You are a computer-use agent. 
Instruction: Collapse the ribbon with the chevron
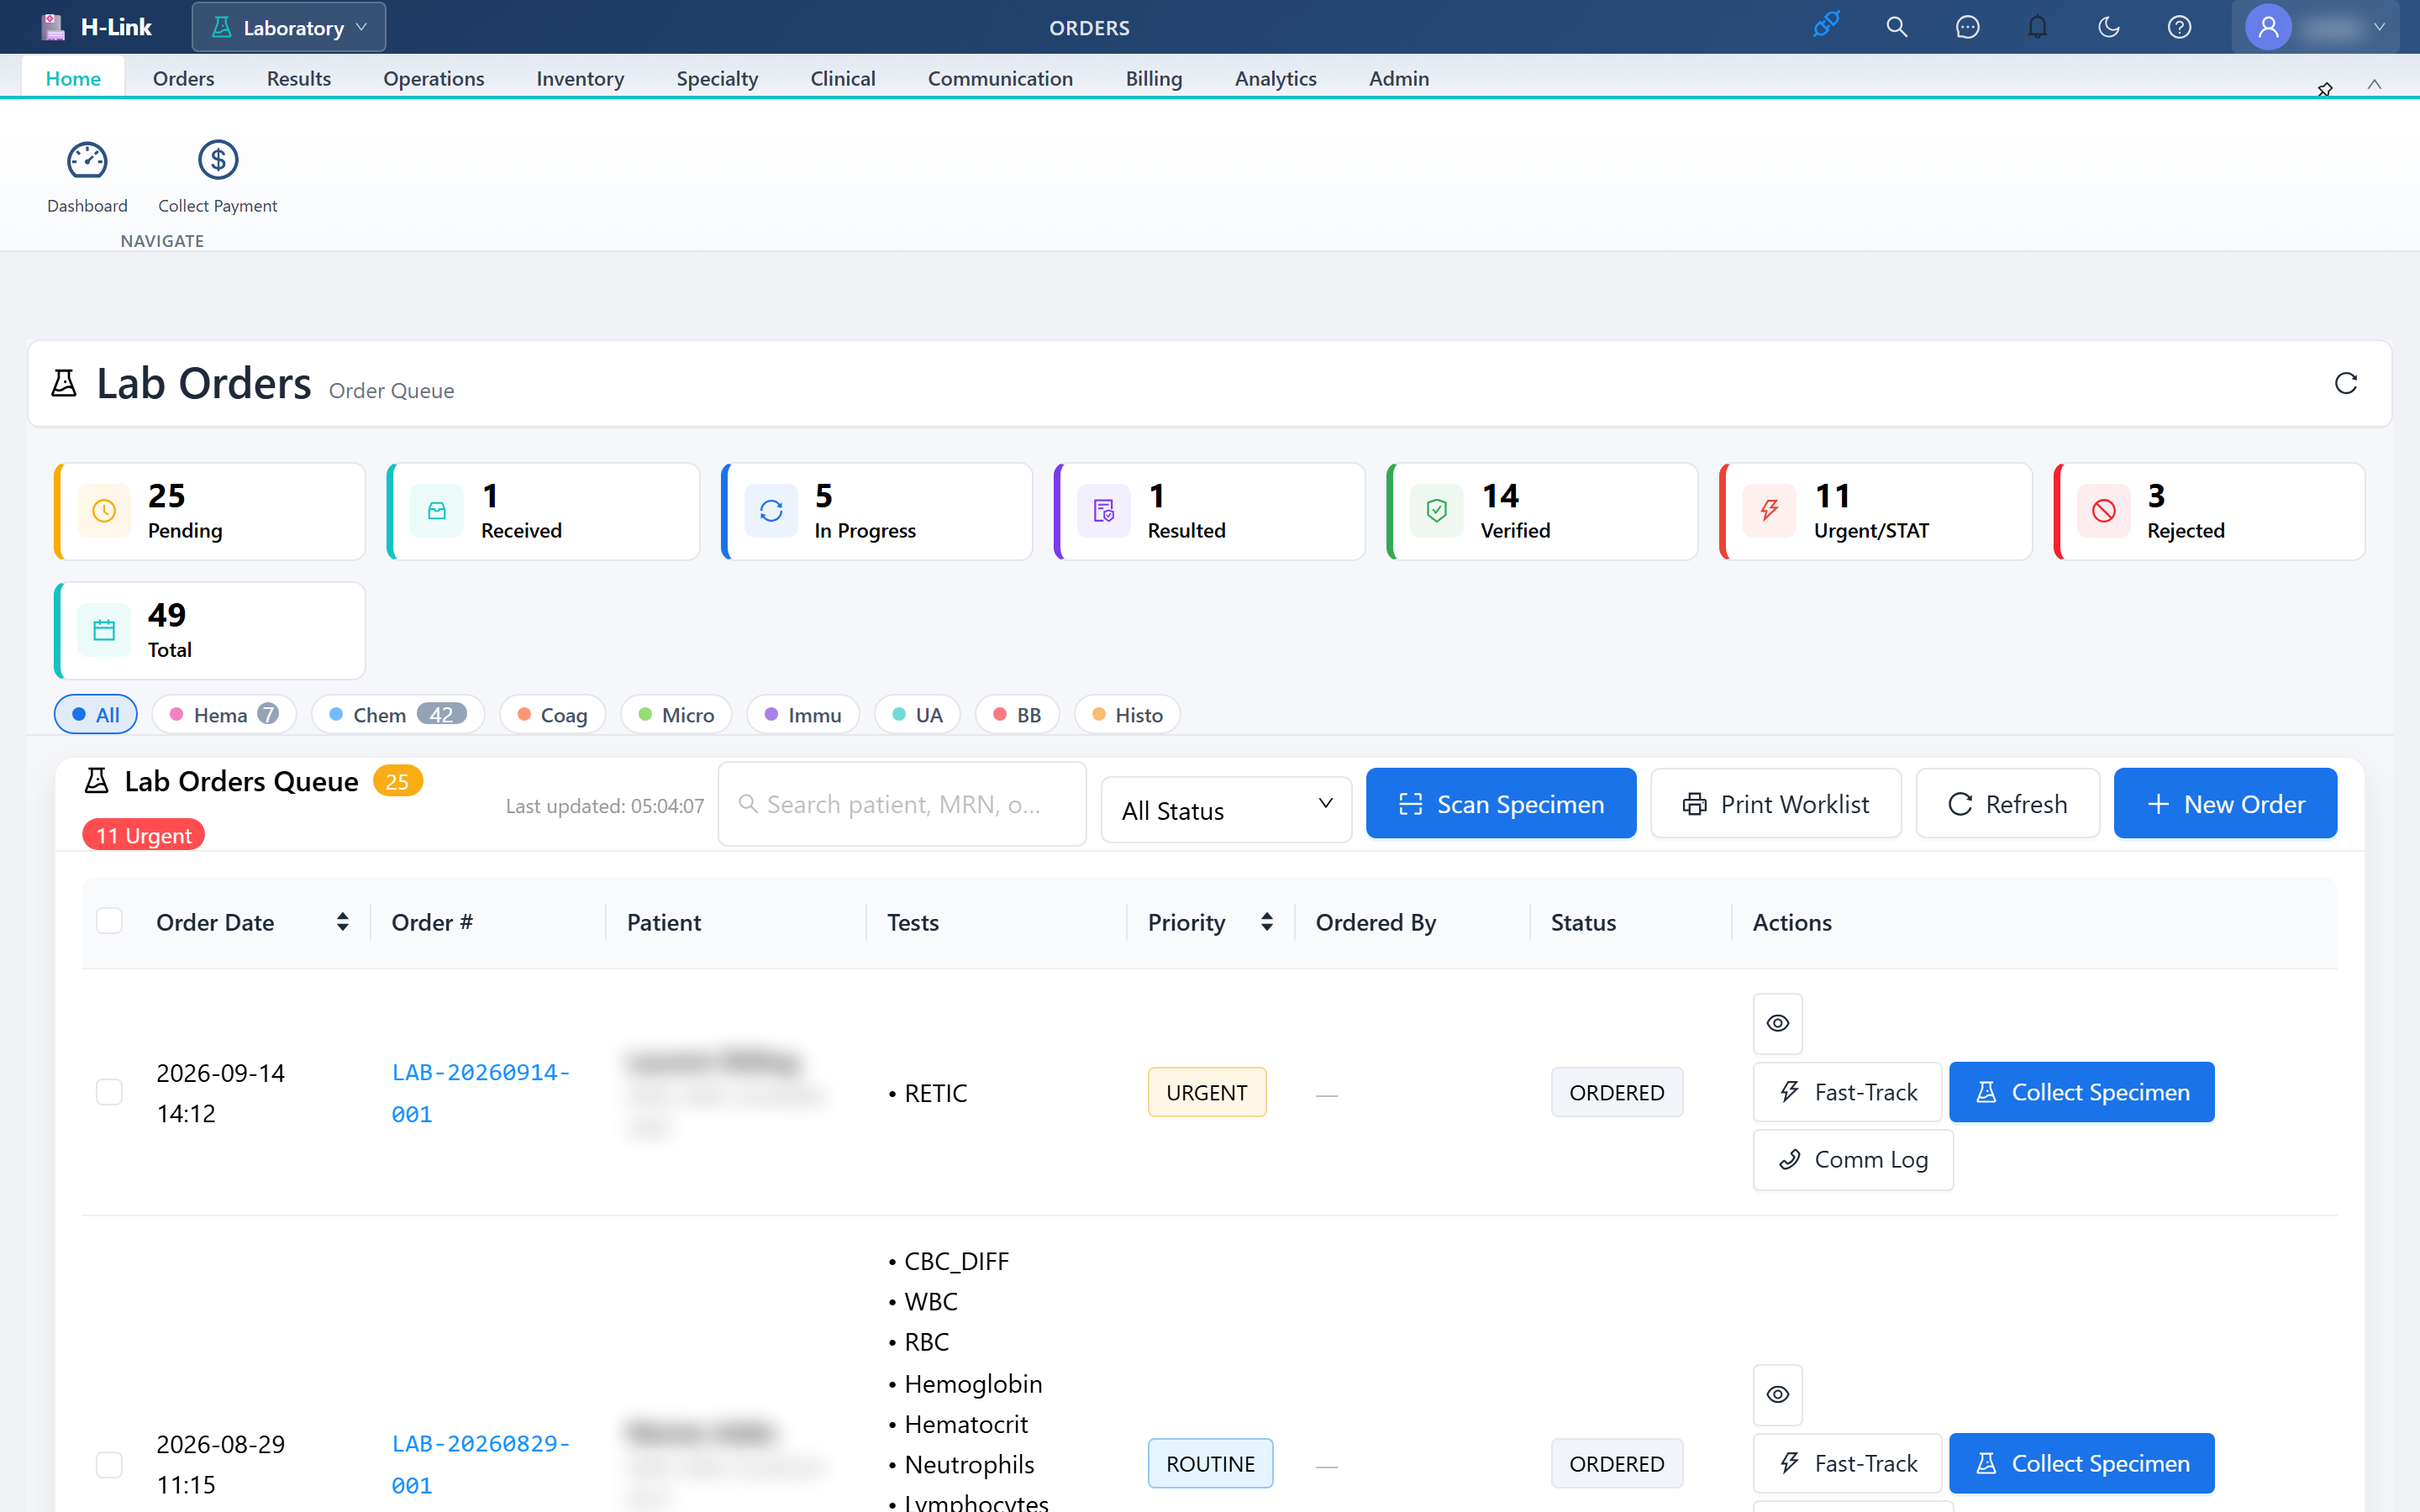tap(2374, 85)
